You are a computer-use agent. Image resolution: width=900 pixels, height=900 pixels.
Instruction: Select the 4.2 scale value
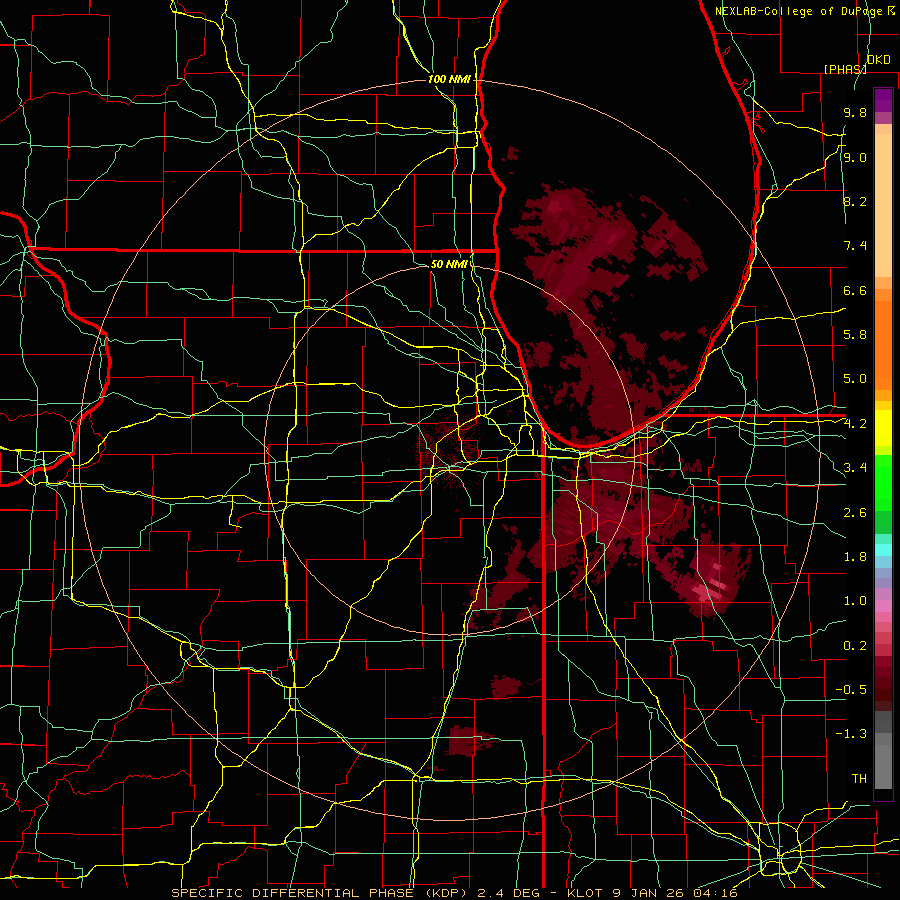855,424
